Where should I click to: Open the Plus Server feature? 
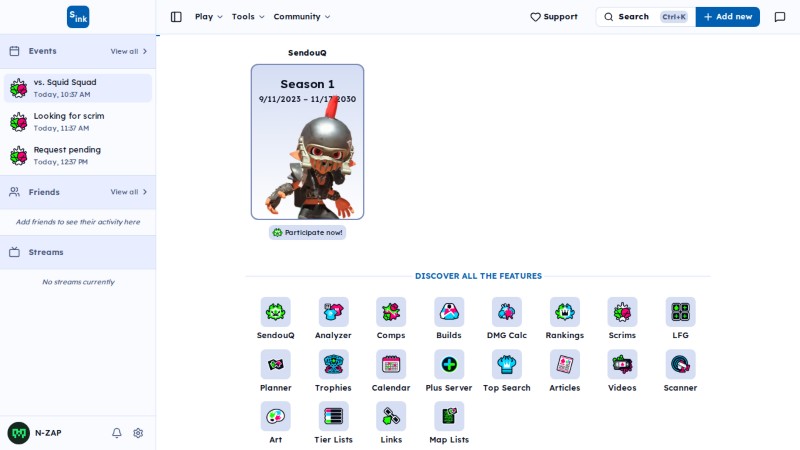coord(449,364)
